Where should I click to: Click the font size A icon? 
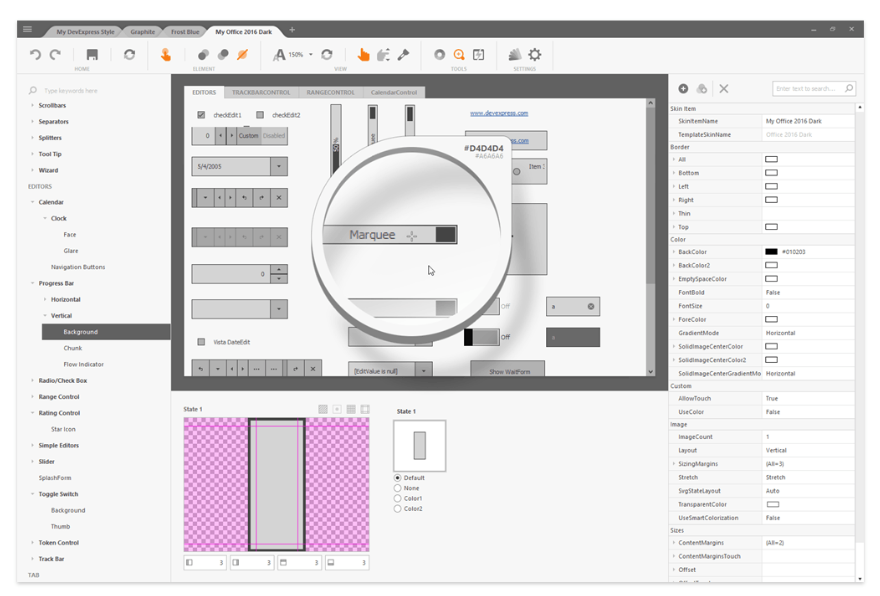(279, 54)
